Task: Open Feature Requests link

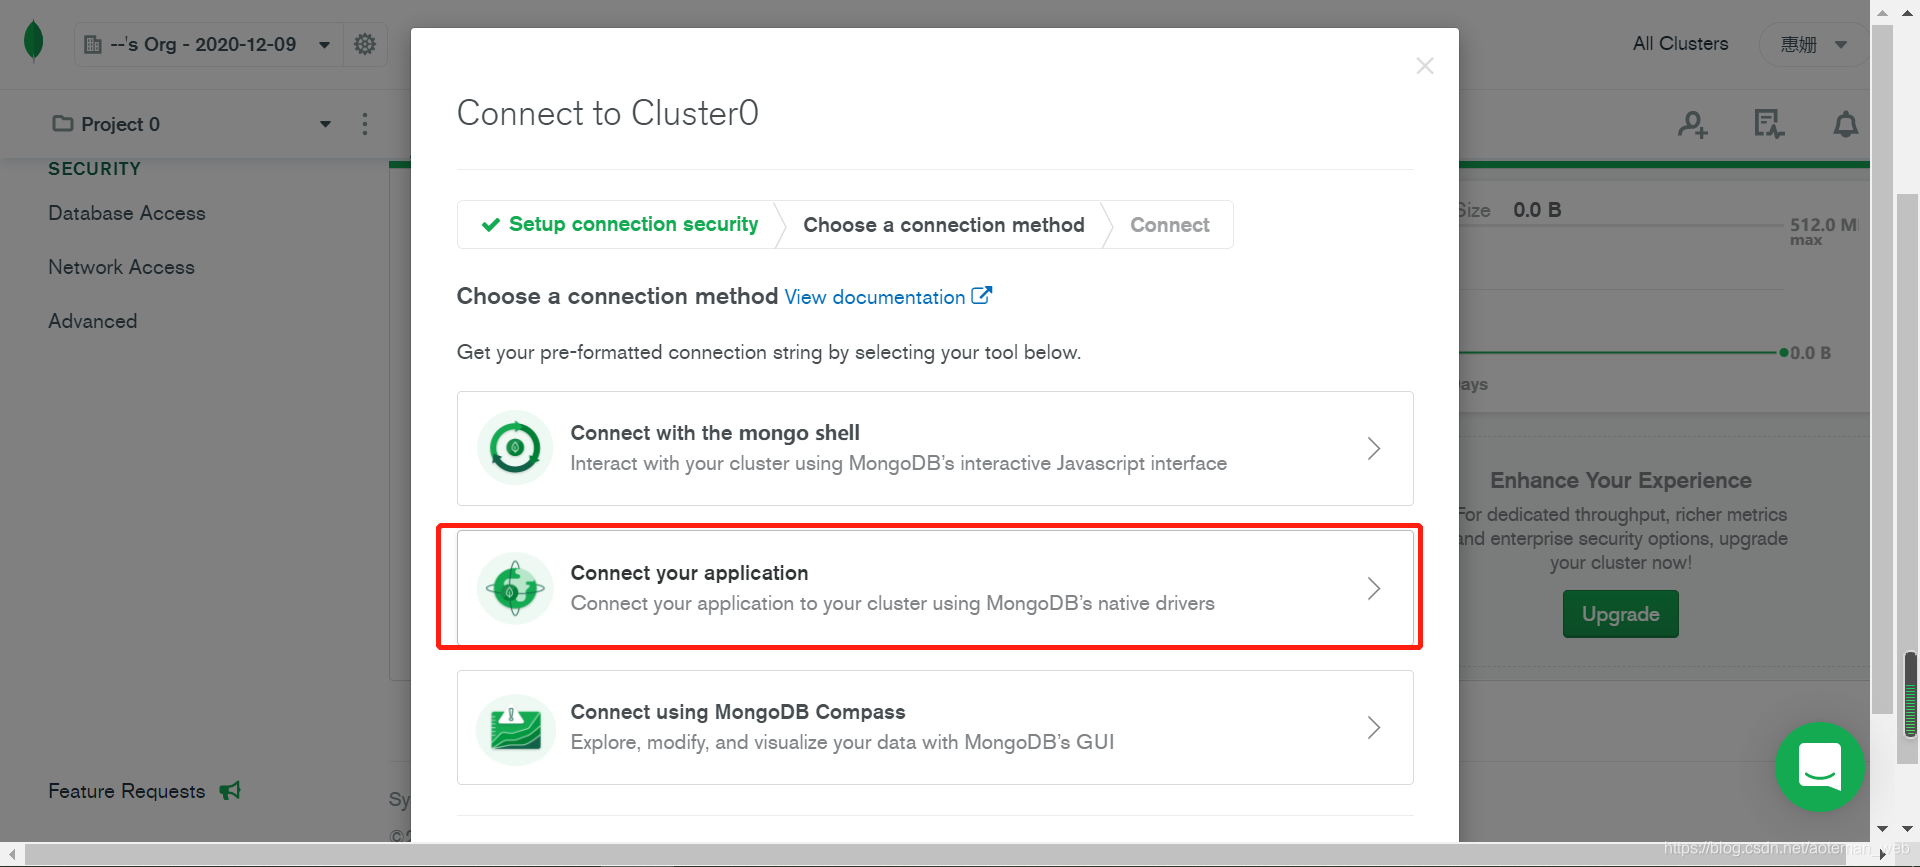Action: (127, 791)
